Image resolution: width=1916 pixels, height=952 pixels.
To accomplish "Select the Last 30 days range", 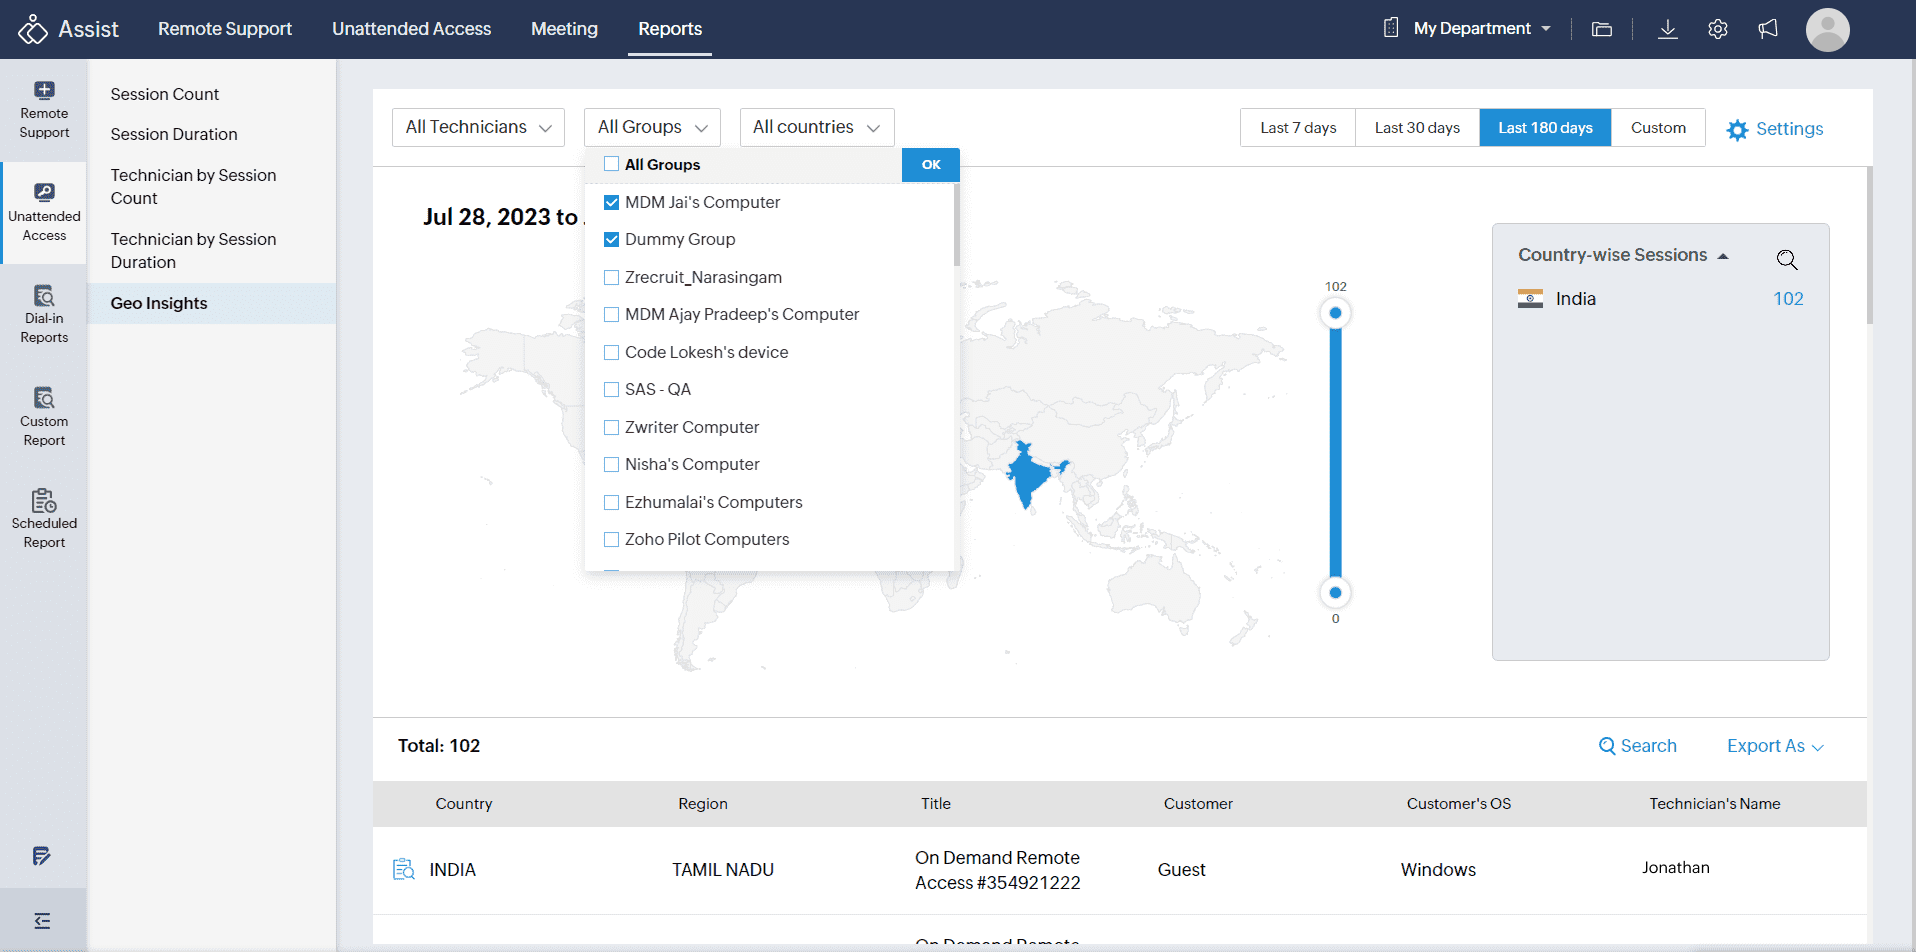I will coord(1417,128).
